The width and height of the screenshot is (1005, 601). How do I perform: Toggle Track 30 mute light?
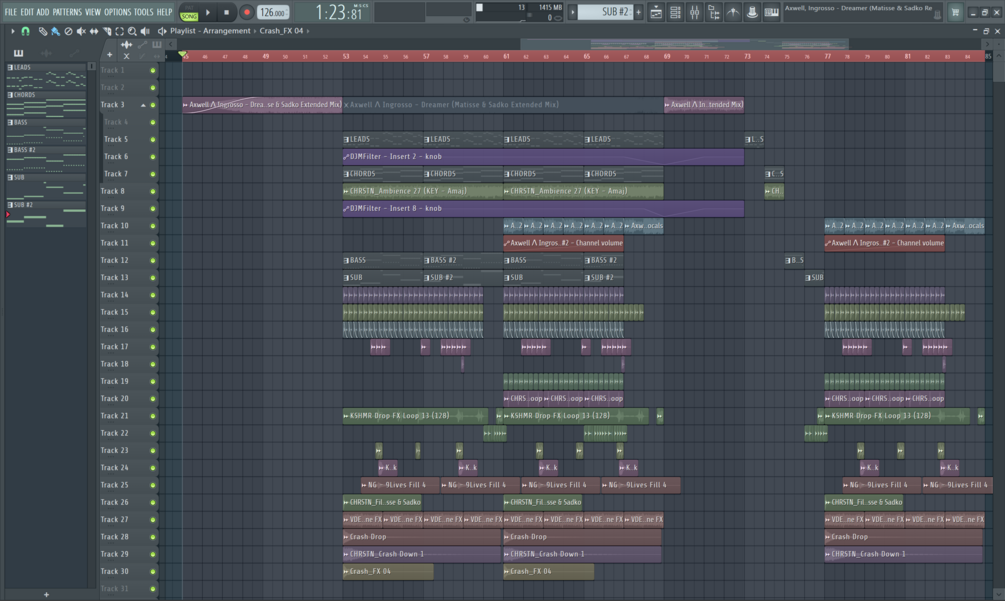point(153,572)
